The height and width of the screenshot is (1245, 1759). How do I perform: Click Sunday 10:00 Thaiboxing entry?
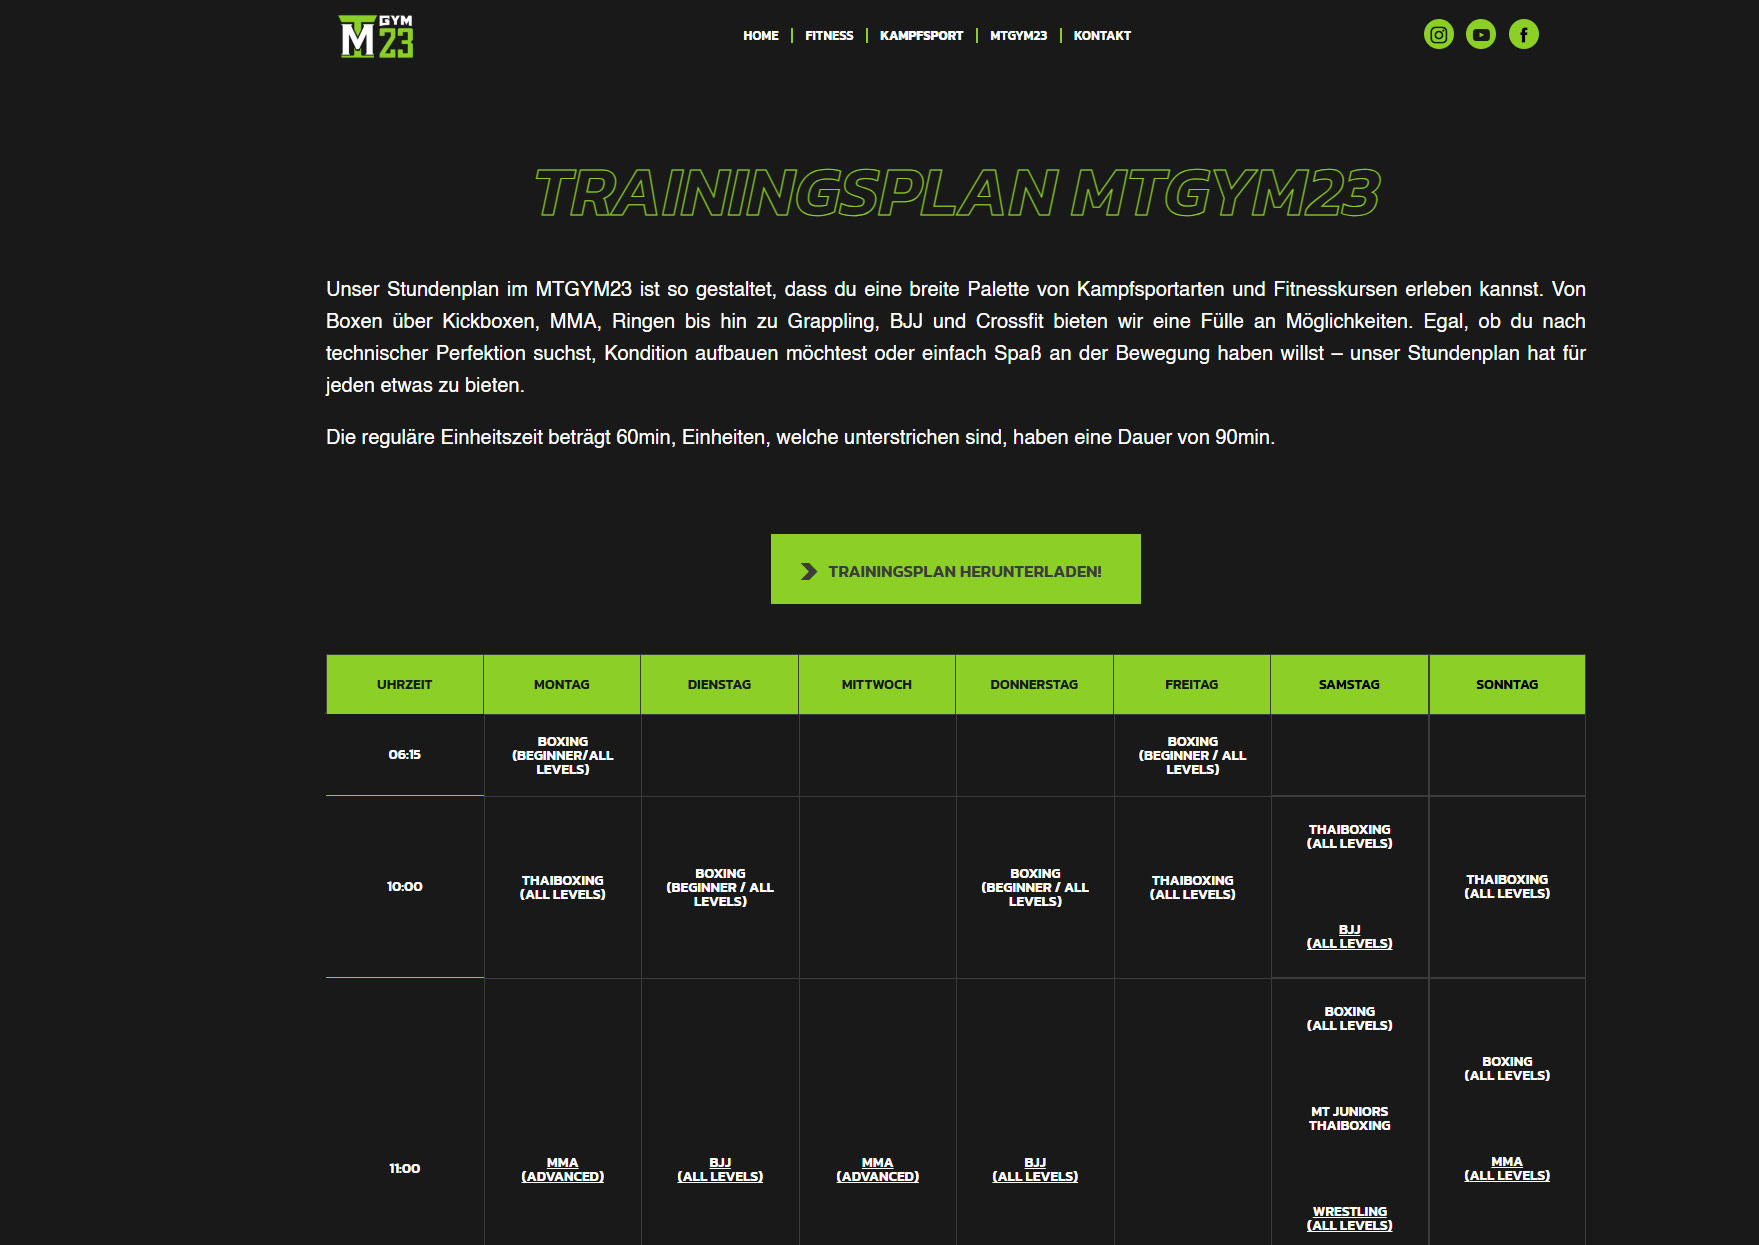[1507, 886]
